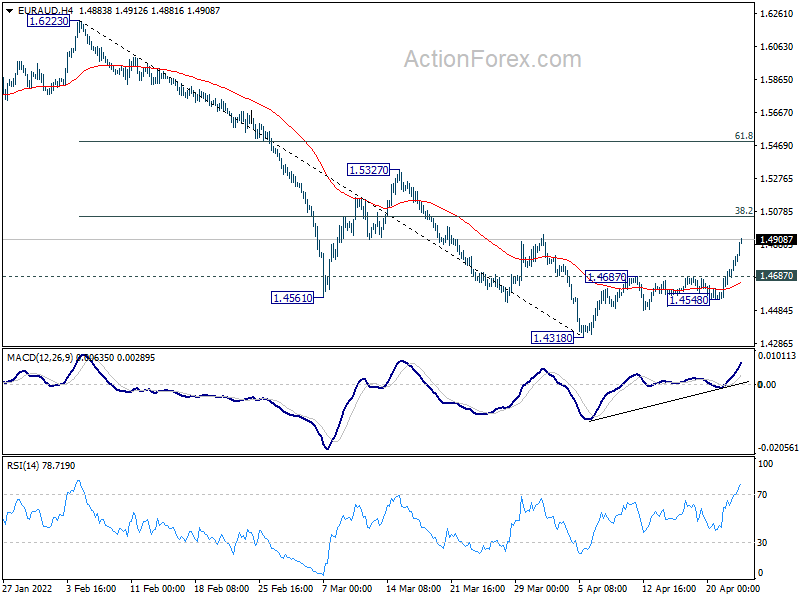Click the 61.8 Fibonacci level label
Viewport: 800px width, 600px height.
743,136
